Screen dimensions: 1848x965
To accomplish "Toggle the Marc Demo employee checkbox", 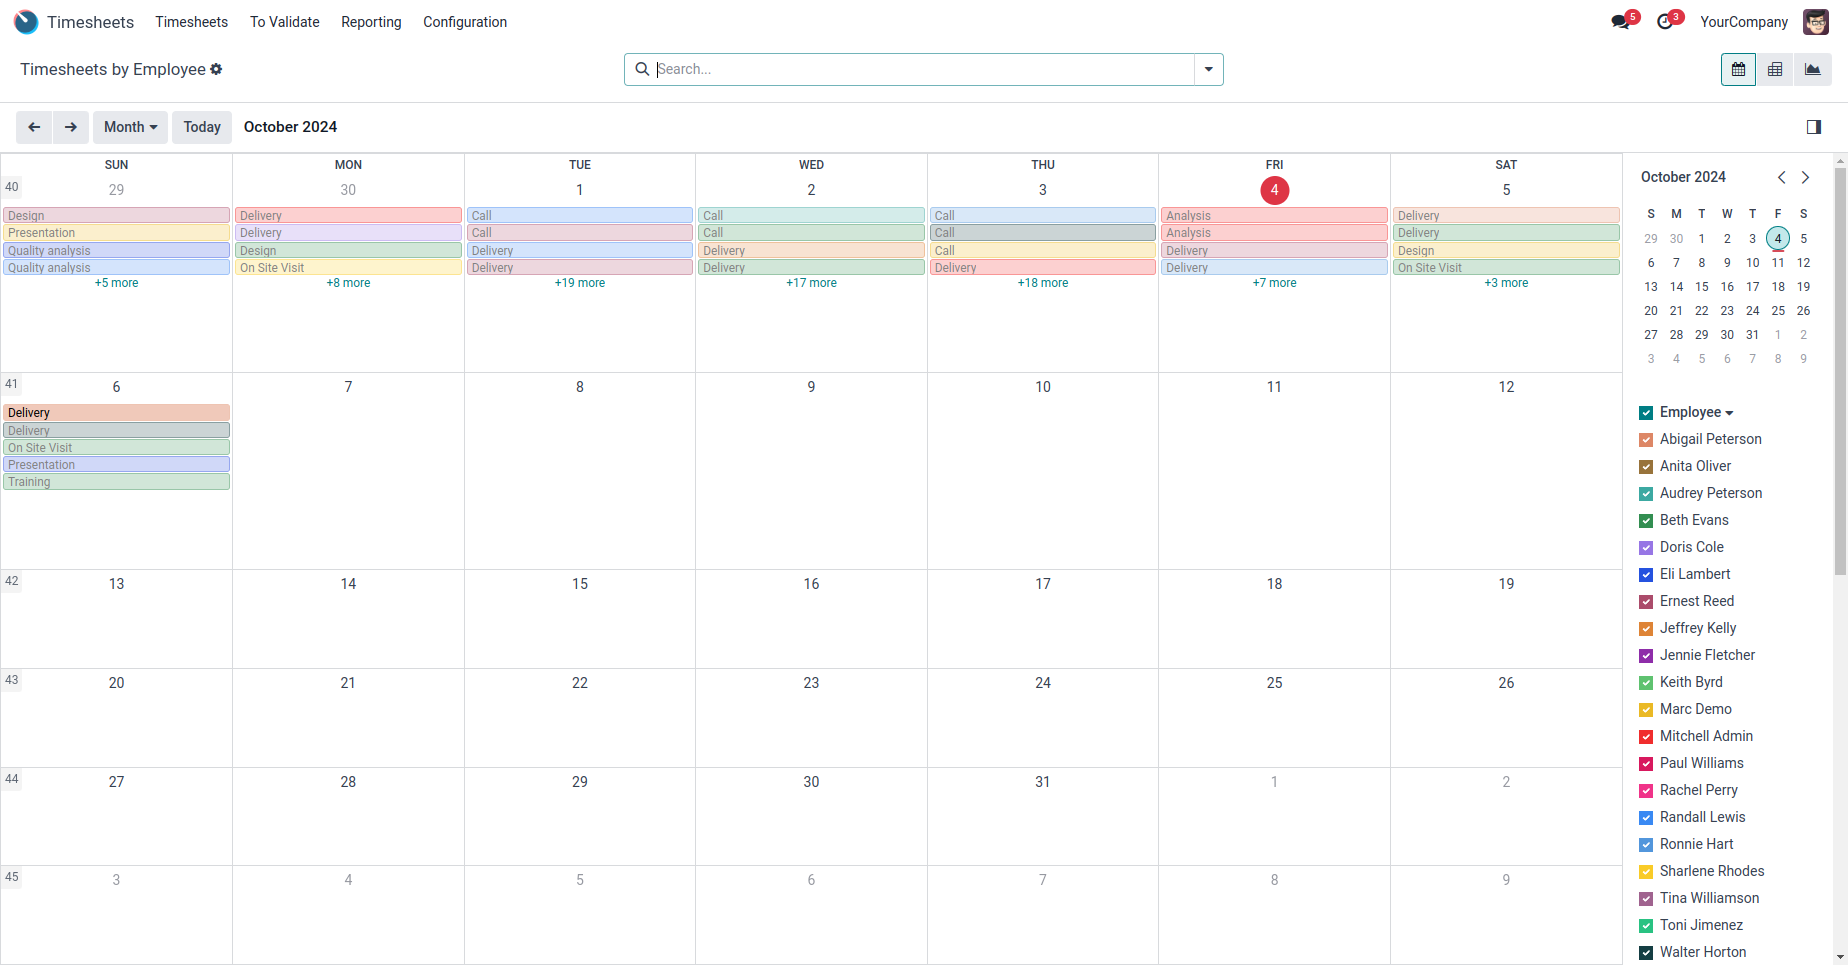I will pyautogui.click(x=1646, y=710).
